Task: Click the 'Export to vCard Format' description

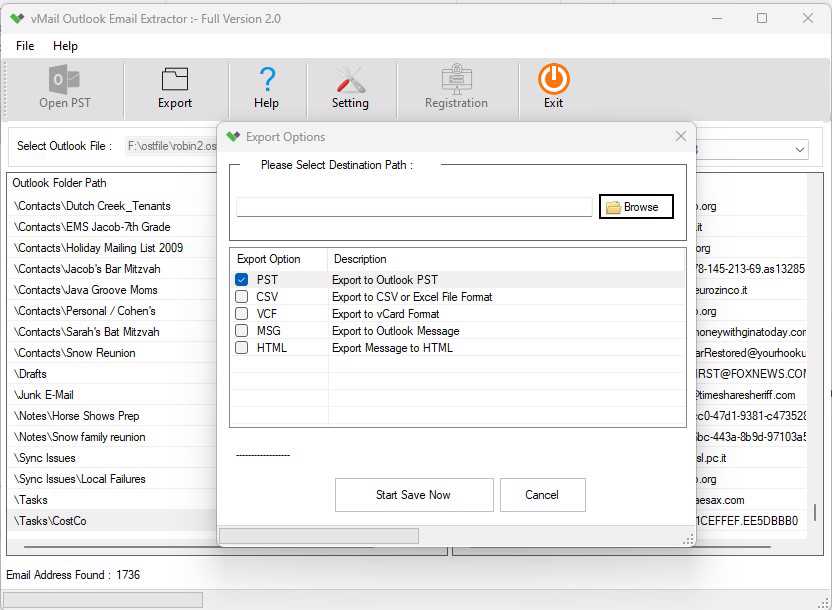Action: coord(385,313)
